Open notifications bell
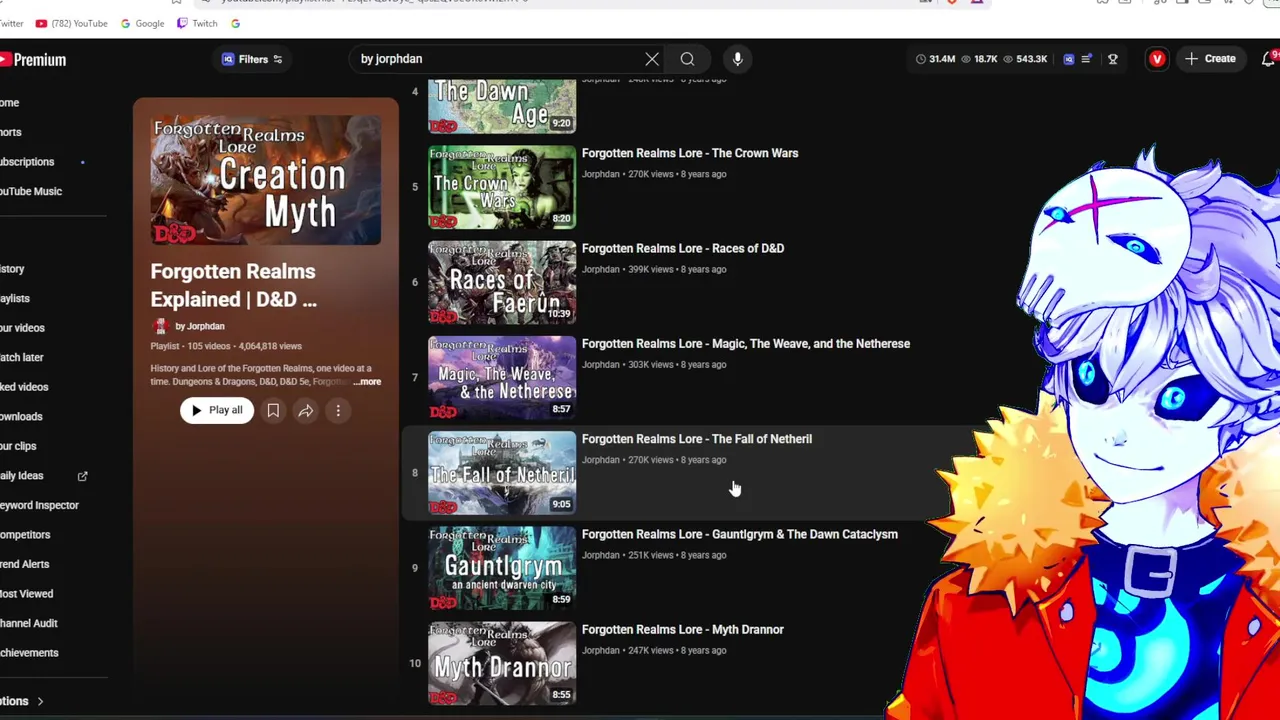This screenshot has width=1280, height=720. 1269,59
